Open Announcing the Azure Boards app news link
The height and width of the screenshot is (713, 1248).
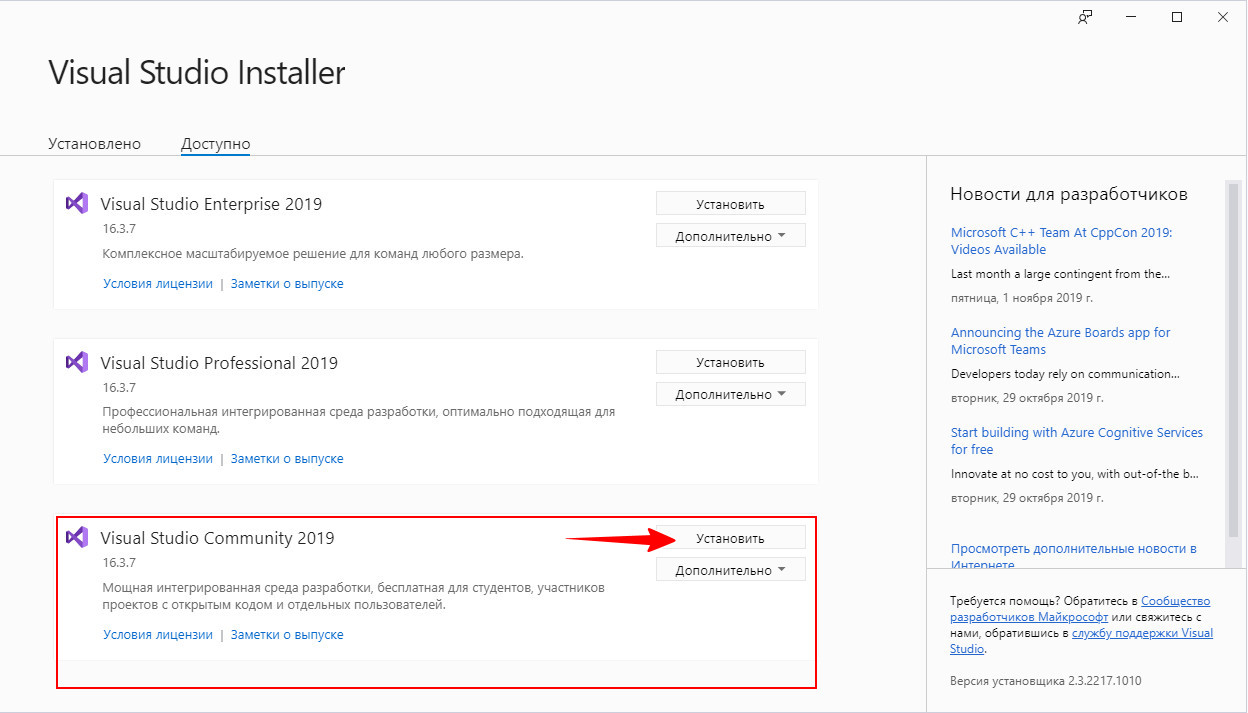click(1060, 341)
